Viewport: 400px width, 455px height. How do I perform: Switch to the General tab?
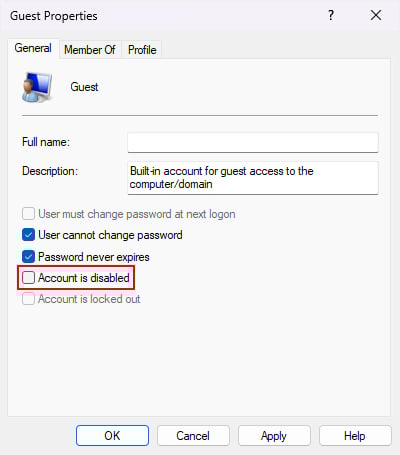point(33,48)
